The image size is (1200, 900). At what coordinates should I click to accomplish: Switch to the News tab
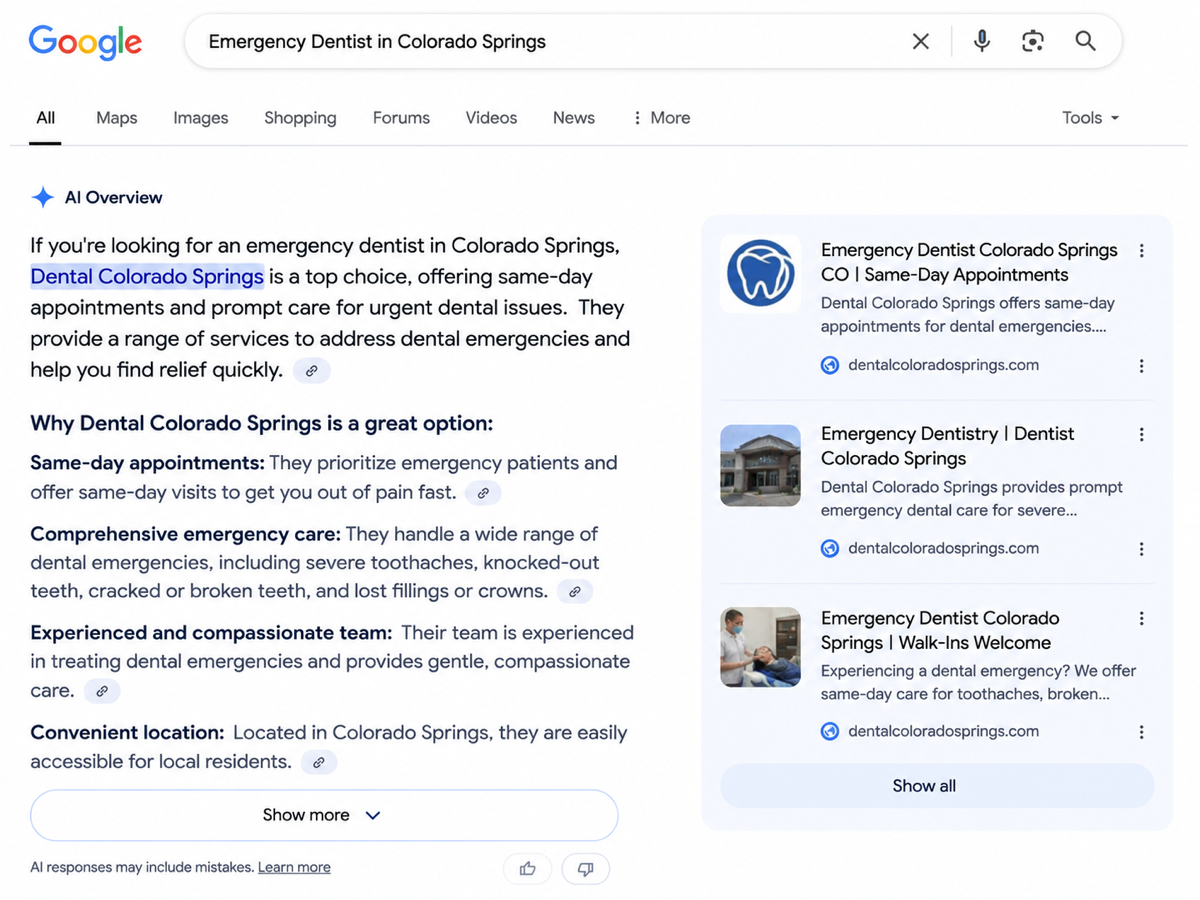pos(574,118)
